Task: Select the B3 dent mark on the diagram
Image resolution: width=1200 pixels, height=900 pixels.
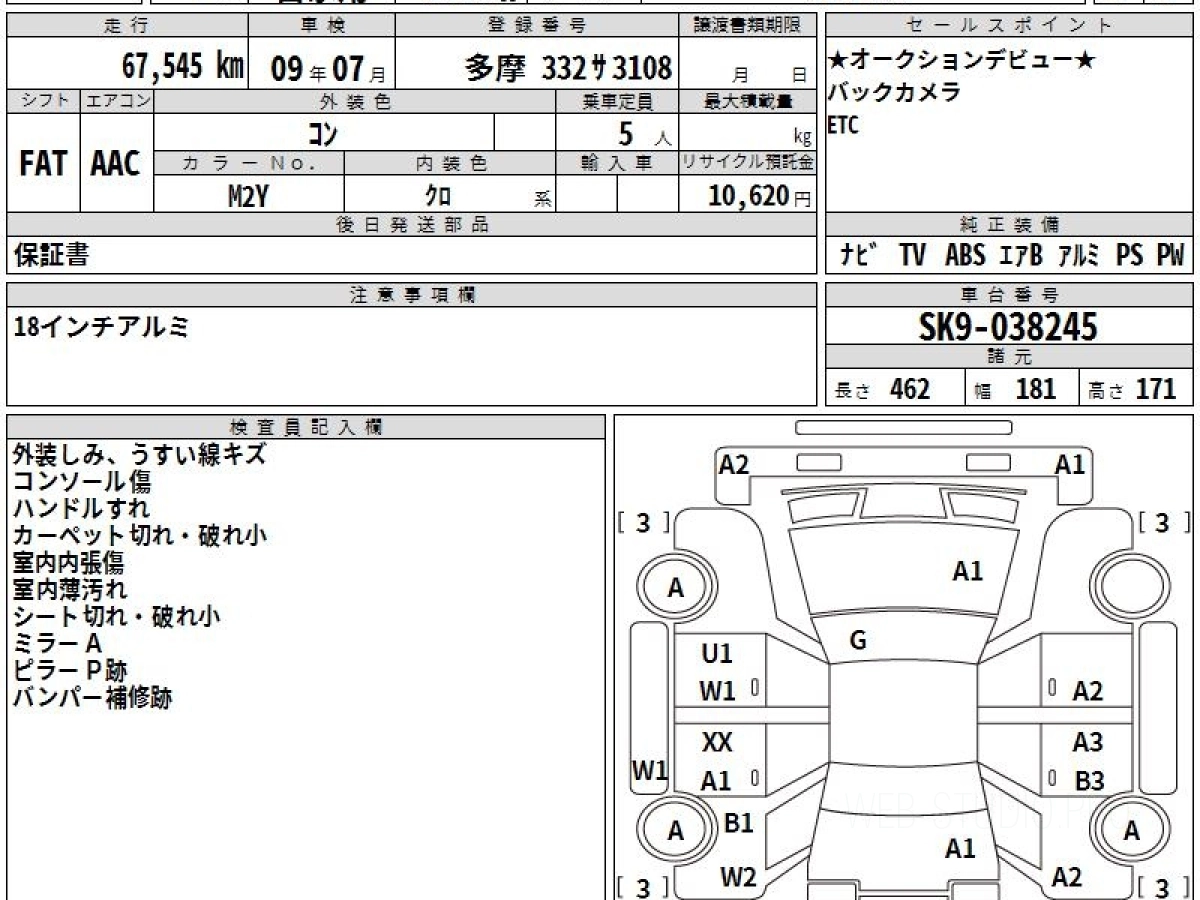Action: pos(1089,781)
